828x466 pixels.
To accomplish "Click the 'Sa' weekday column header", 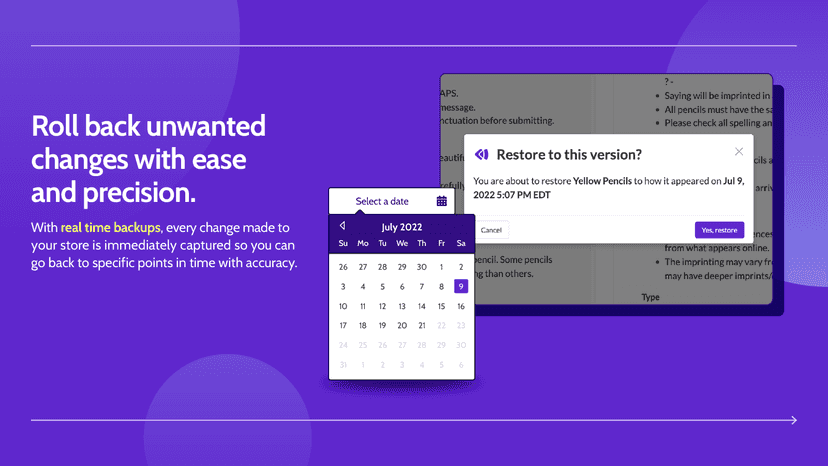I will click(x=461, y=243).
